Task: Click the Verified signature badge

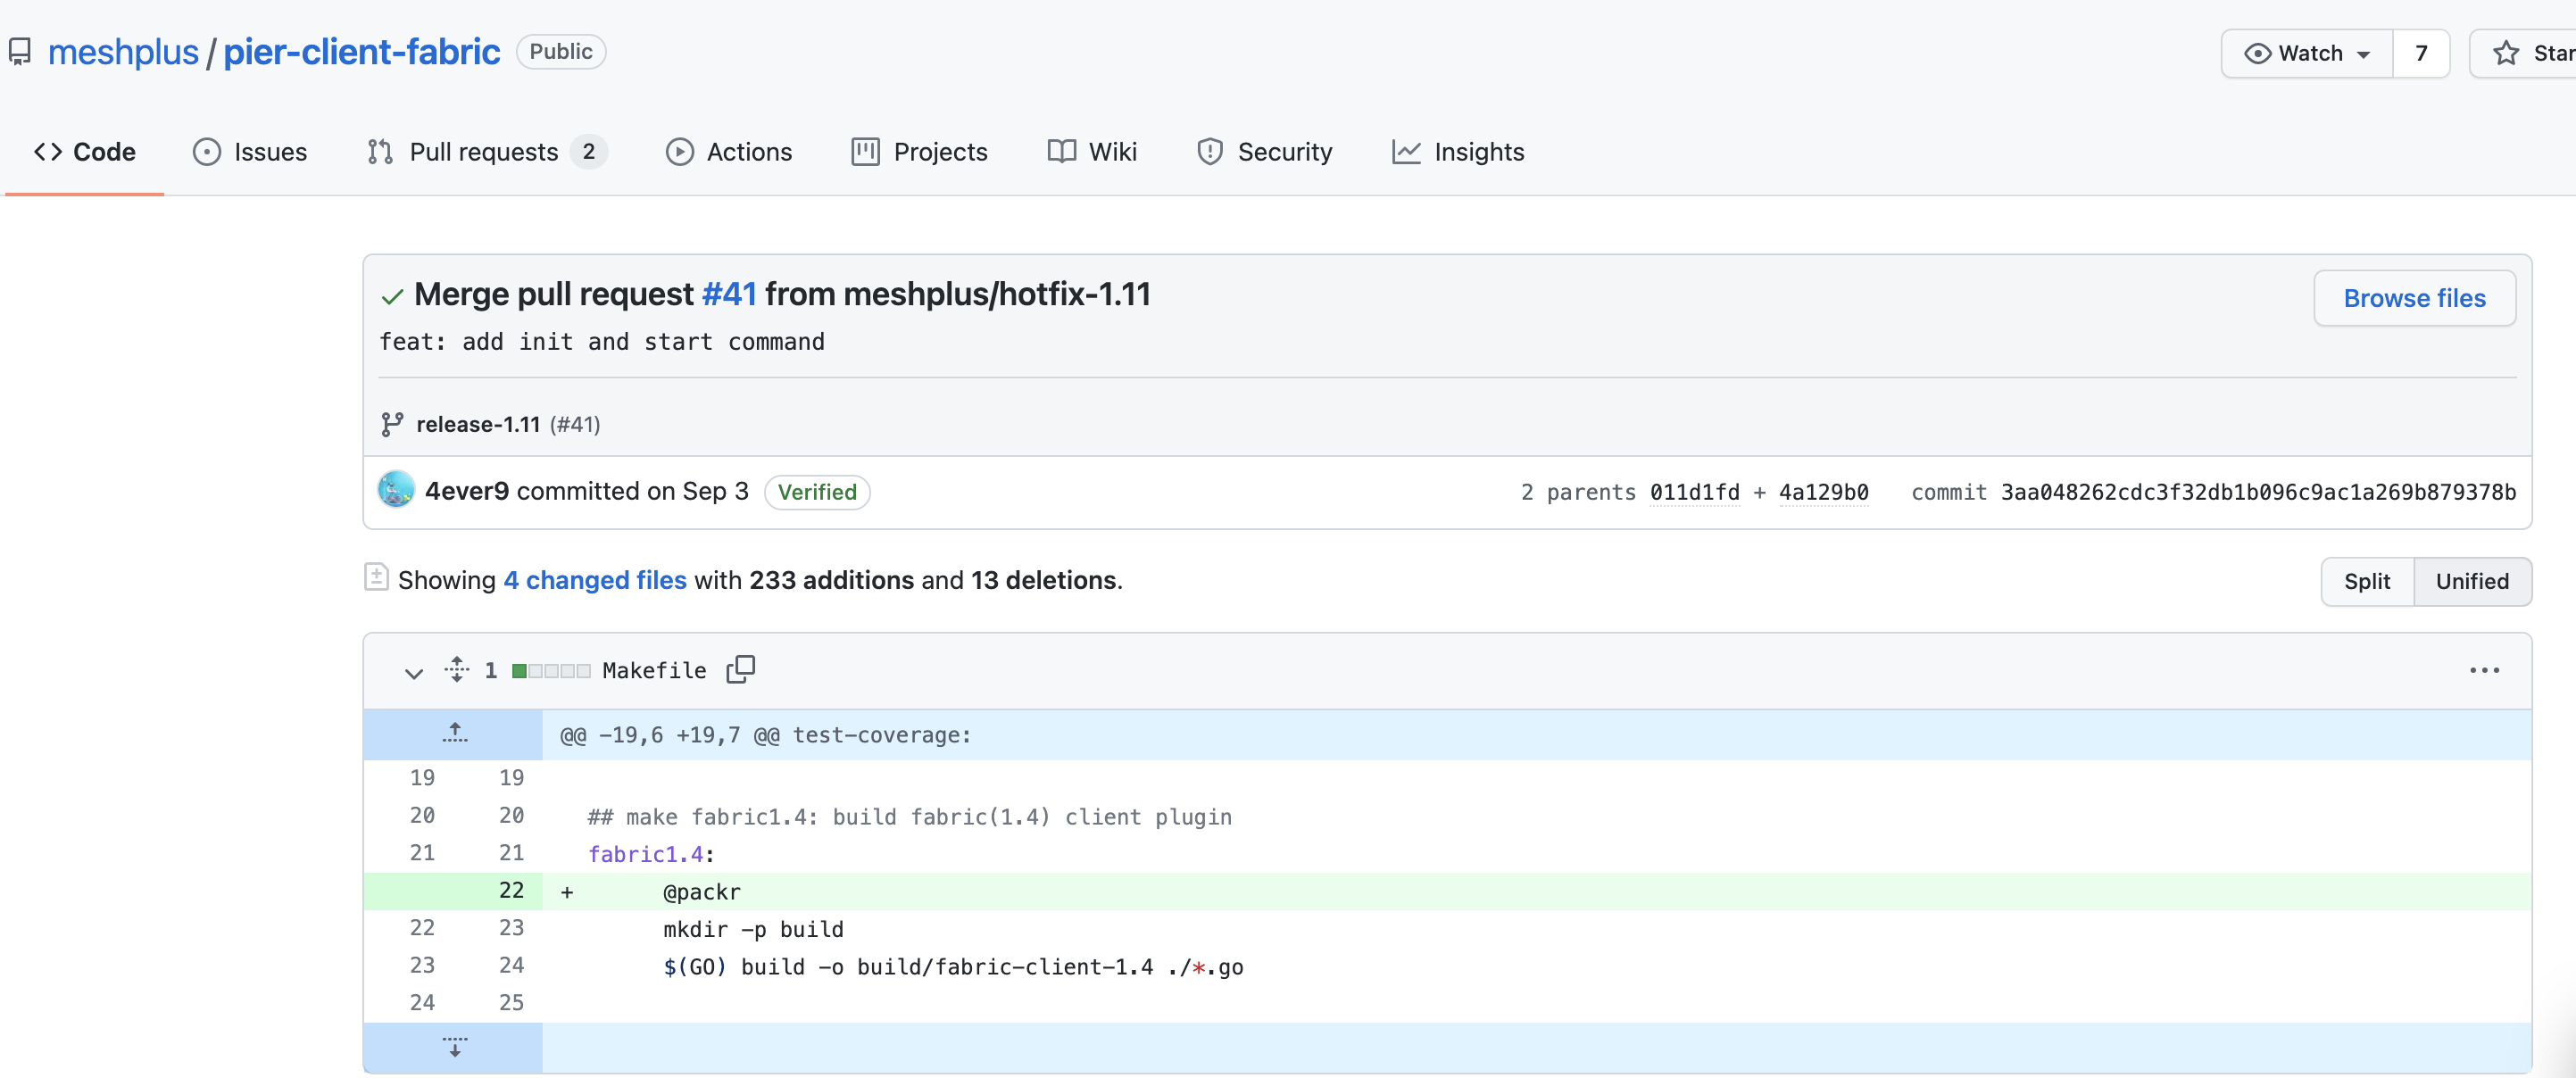Action: tap(816, 492)
